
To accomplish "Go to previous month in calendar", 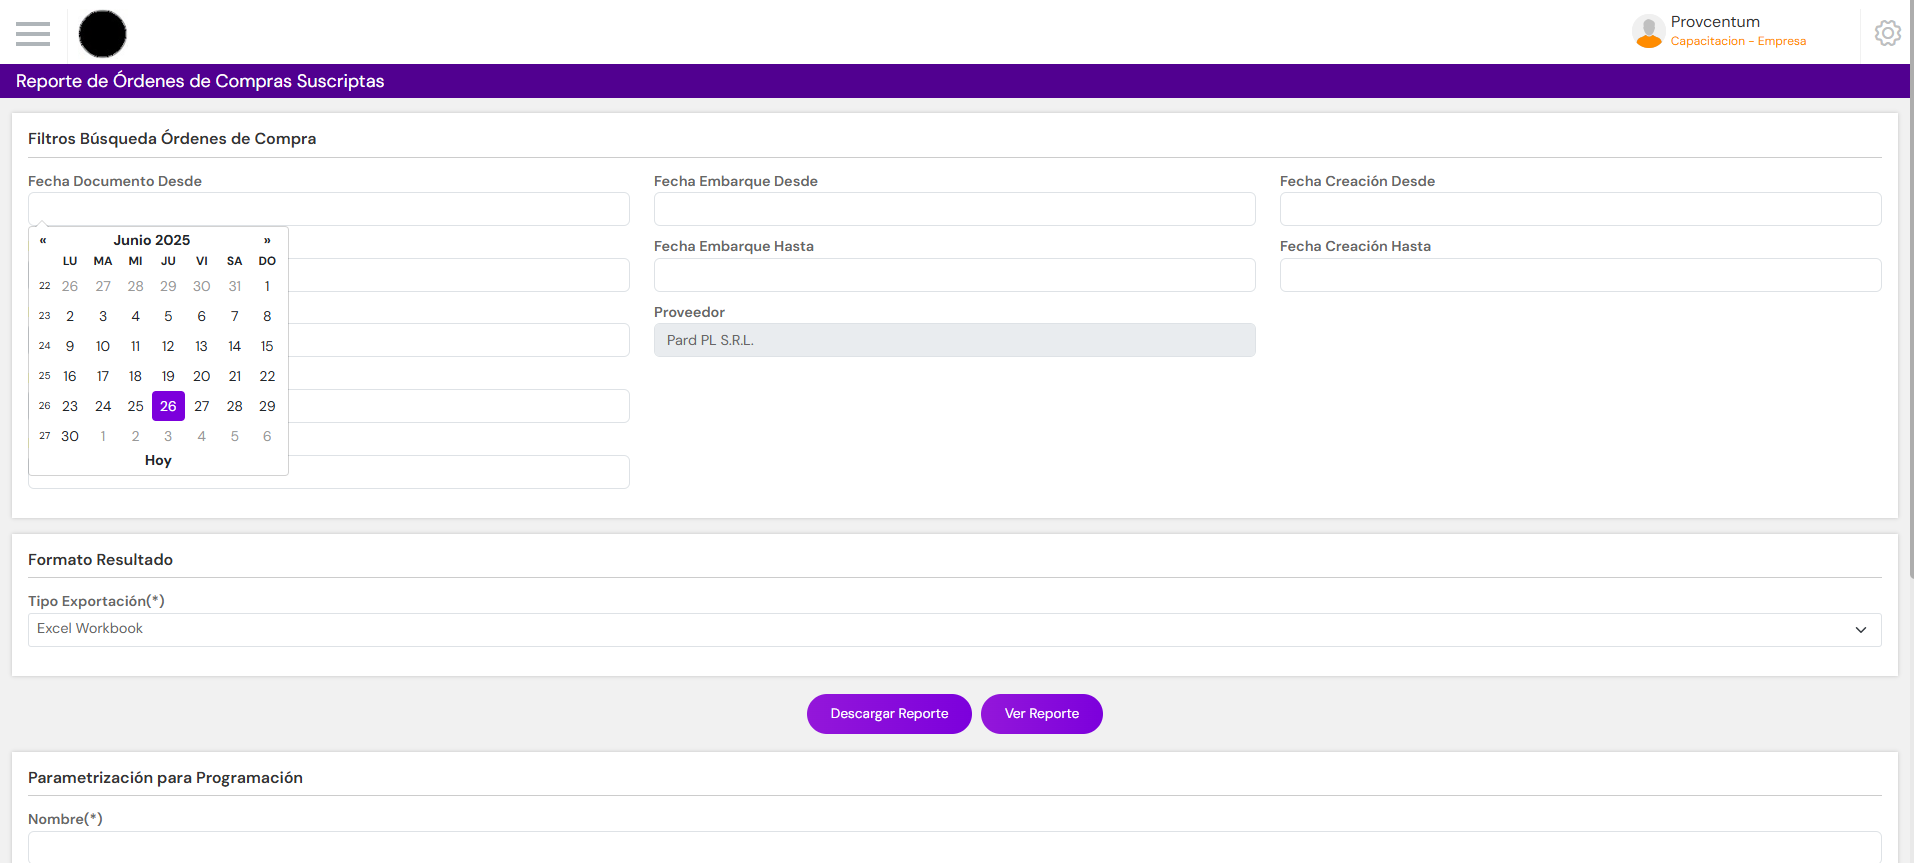I will point(43,240).
